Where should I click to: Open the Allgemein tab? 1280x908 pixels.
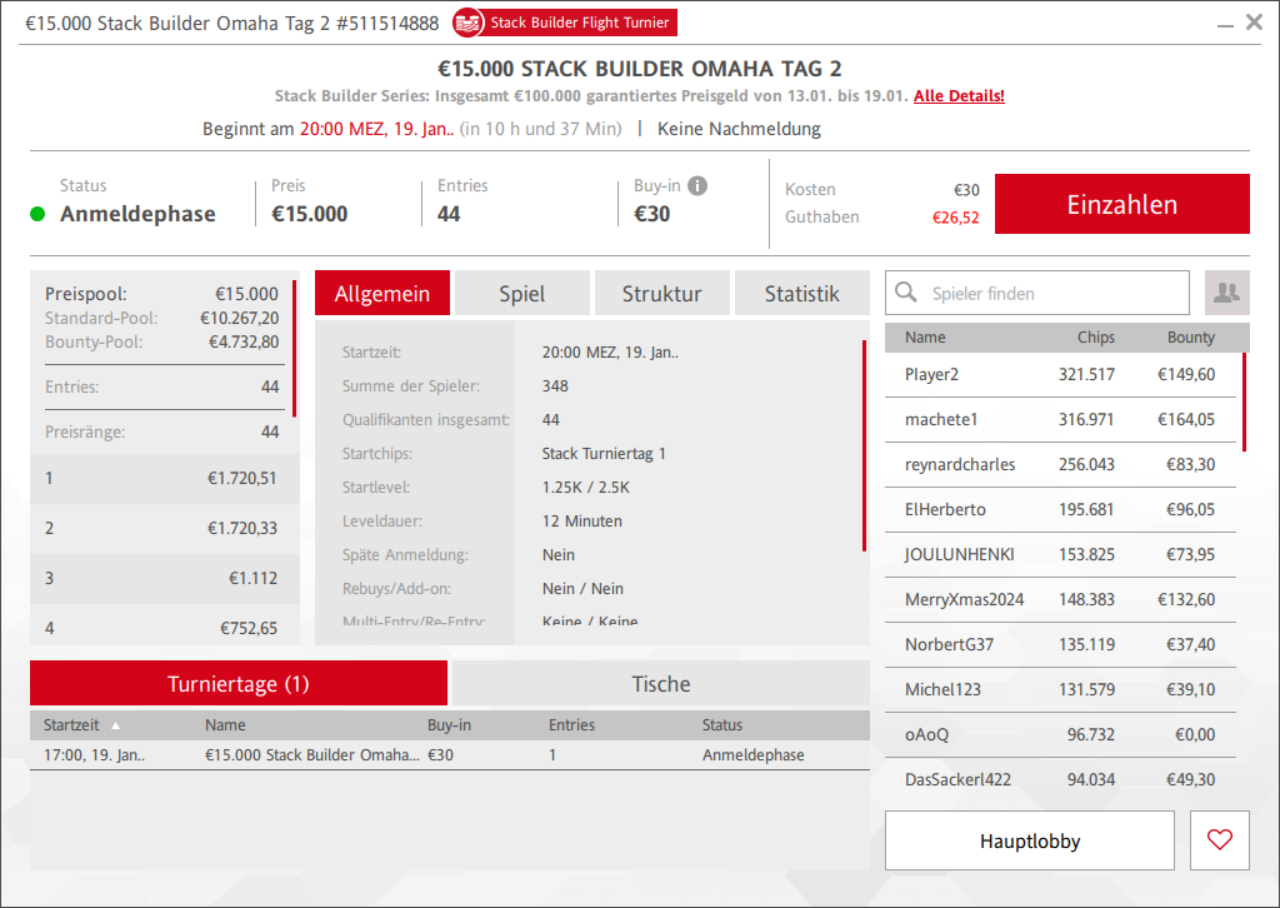coord(382,293)
